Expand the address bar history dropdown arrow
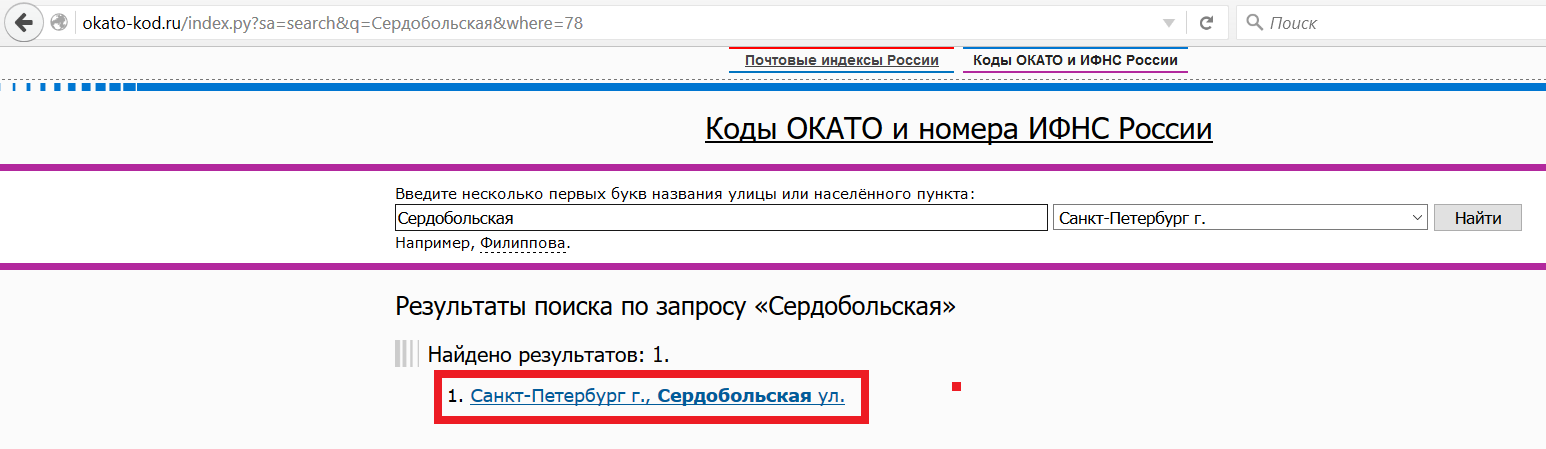This screenshot has height=449, width=1546. (x=1168, y=23)
